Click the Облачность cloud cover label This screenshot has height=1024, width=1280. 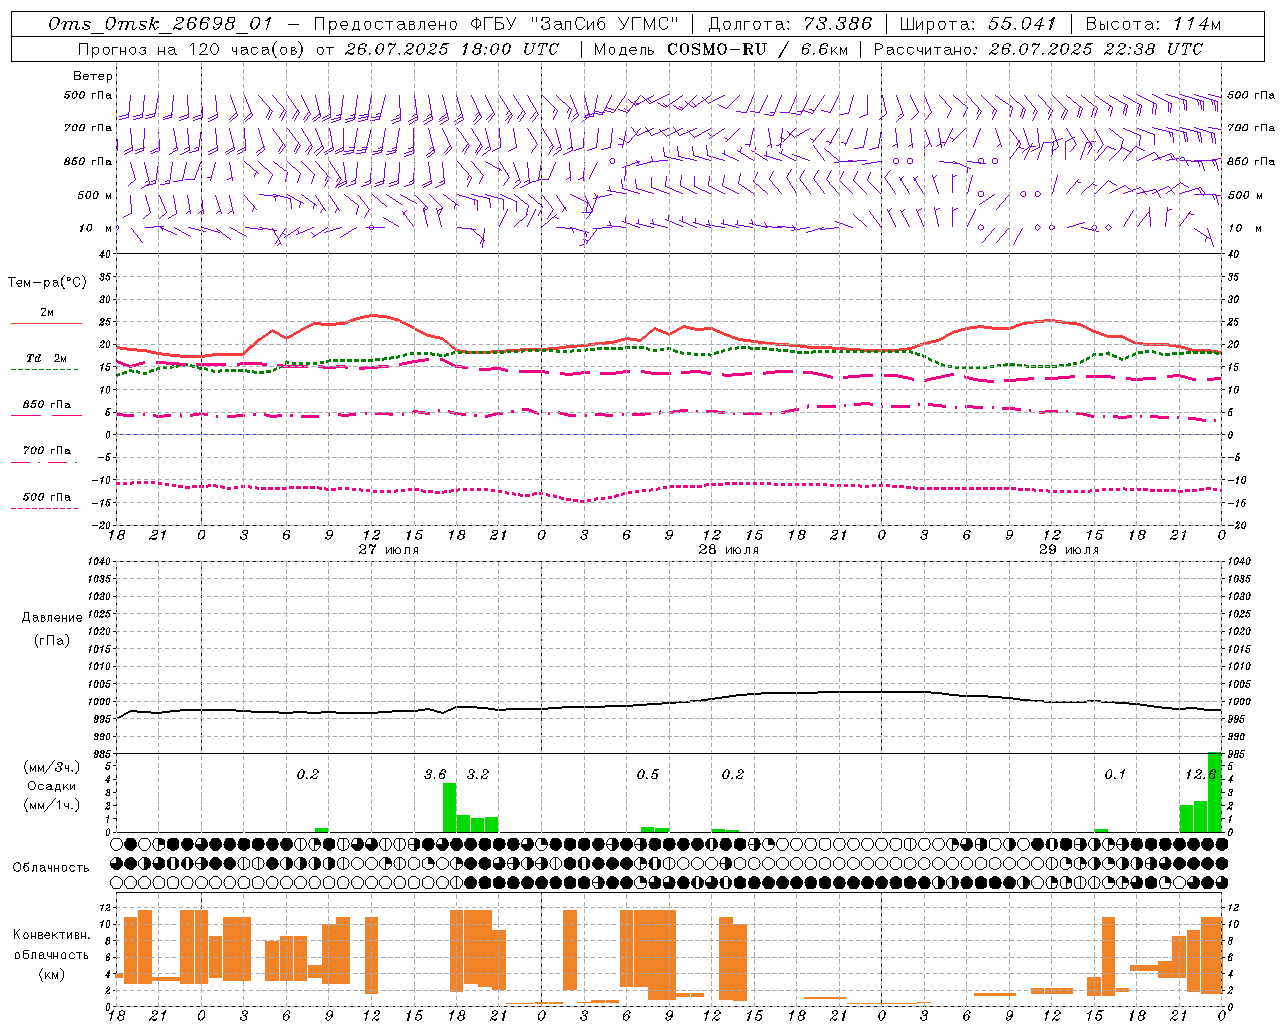51,867
